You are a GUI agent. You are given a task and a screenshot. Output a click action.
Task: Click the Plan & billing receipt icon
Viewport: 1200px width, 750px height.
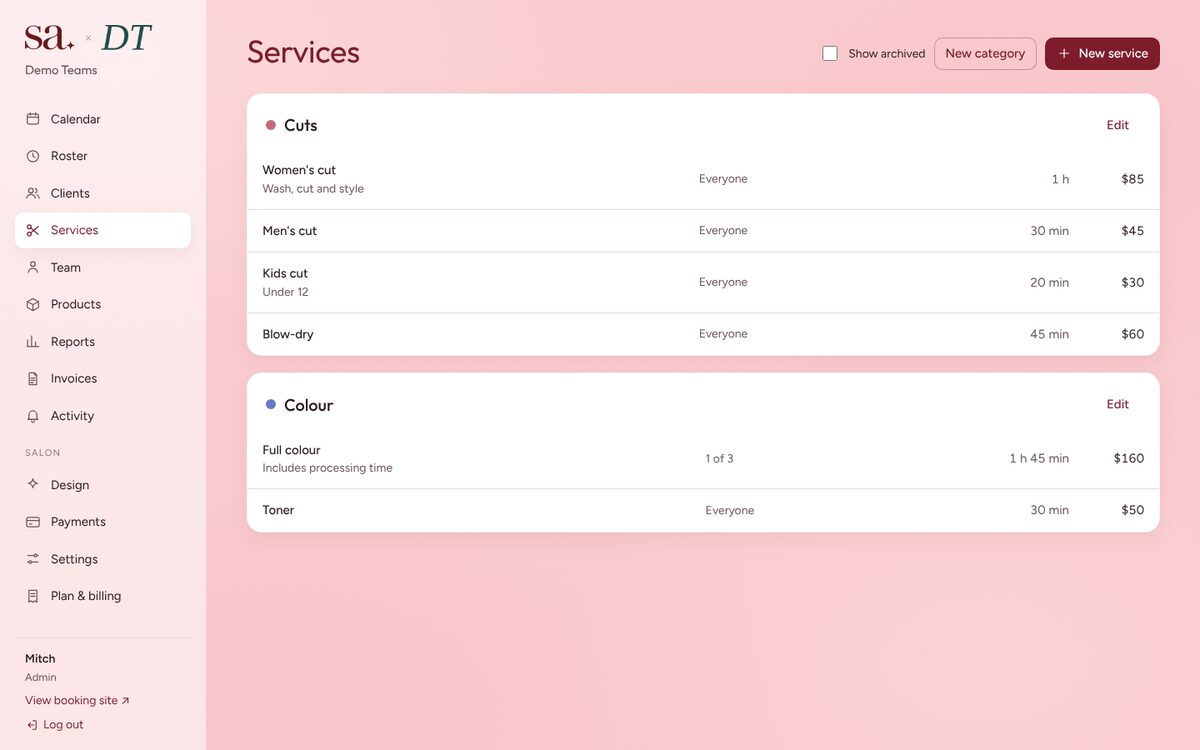33,596
